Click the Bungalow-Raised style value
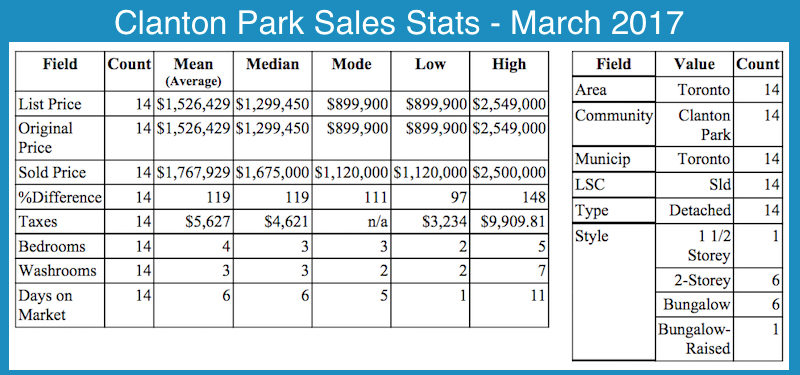The width and height of the screenshot is (800, 375). pyautogui.click(x=694, y=339)
